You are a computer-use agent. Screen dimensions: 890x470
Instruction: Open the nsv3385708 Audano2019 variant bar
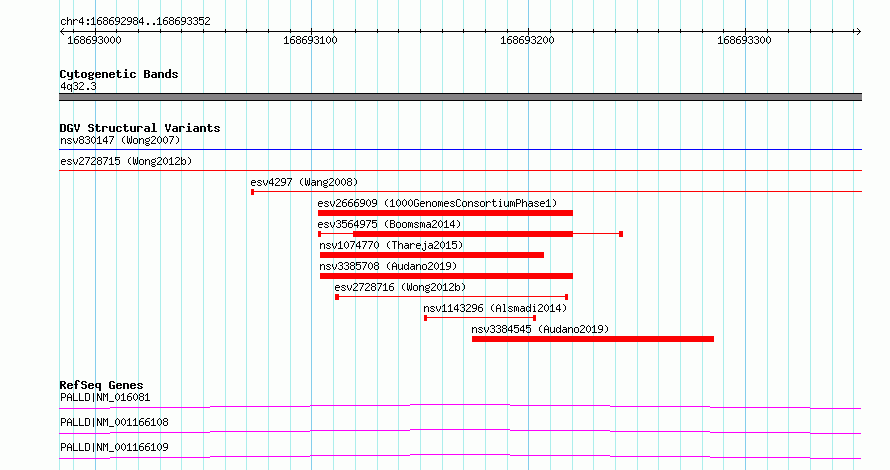coord(446,276)
